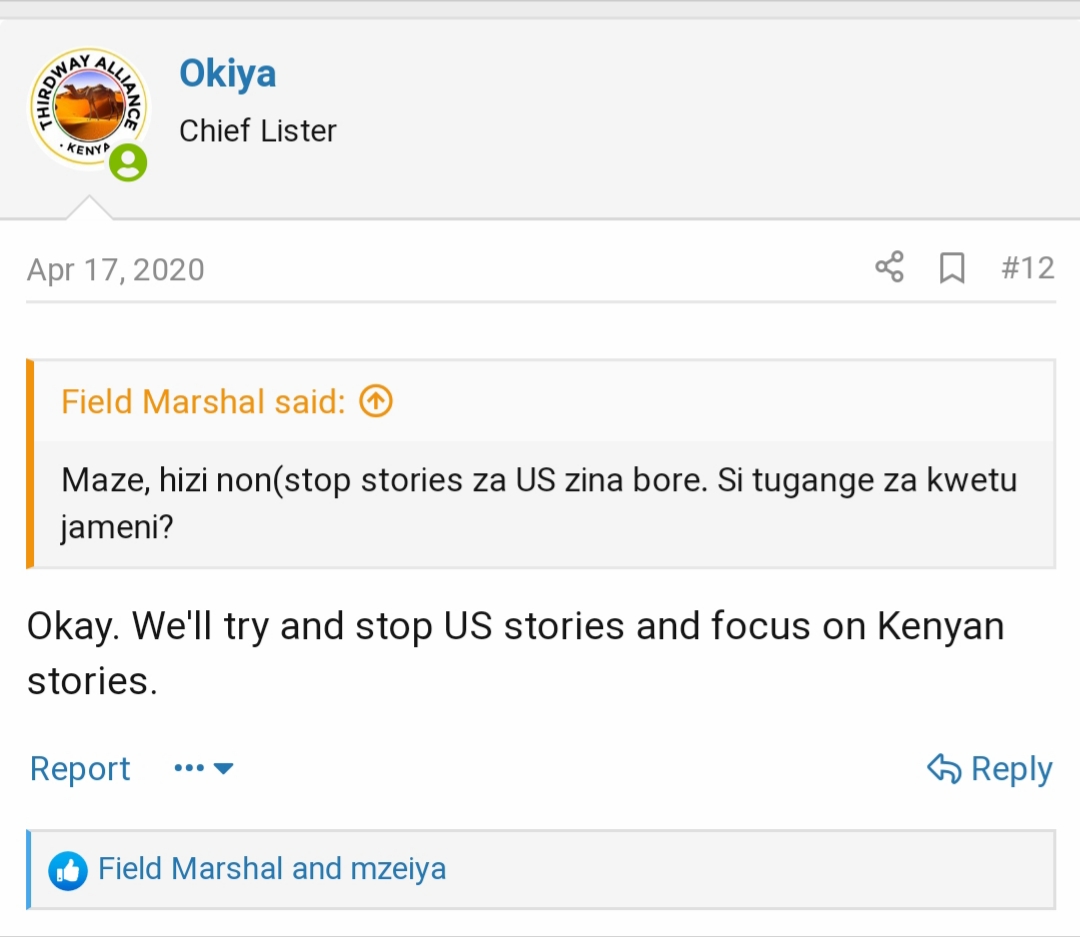The image size is (1080, 937).
Task: Report this post
Action: point(80,768)
